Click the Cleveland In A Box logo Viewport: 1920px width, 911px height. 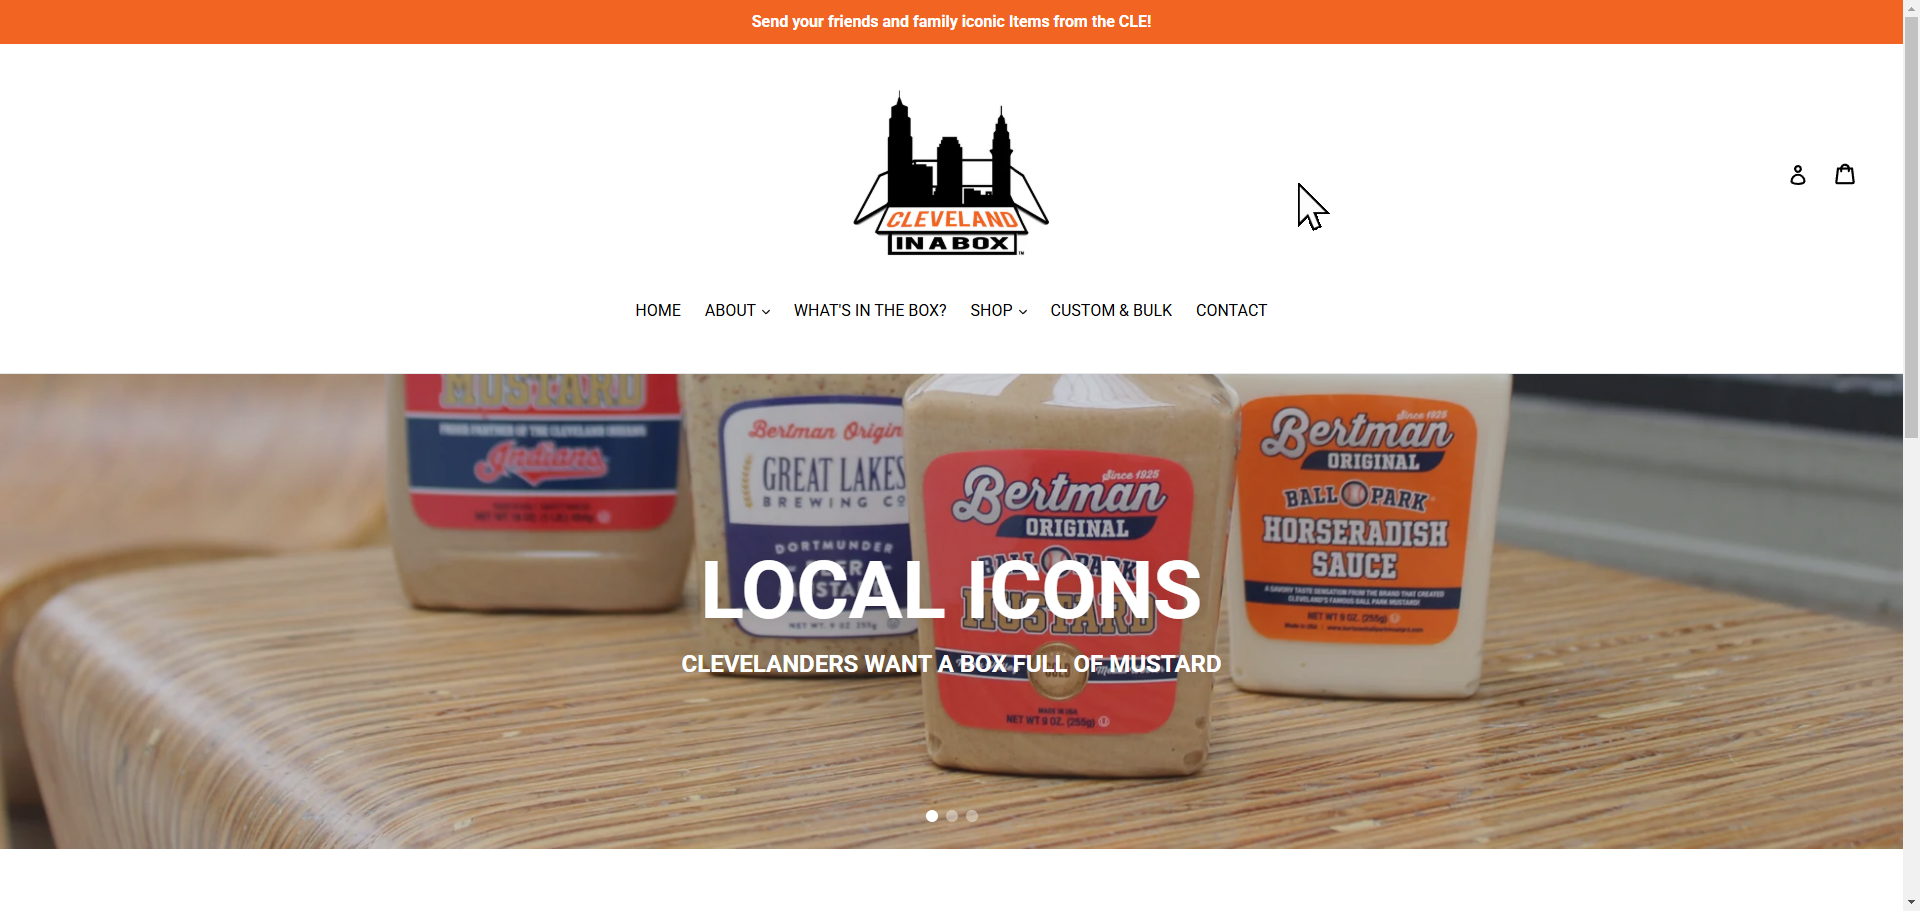[951, 174]
